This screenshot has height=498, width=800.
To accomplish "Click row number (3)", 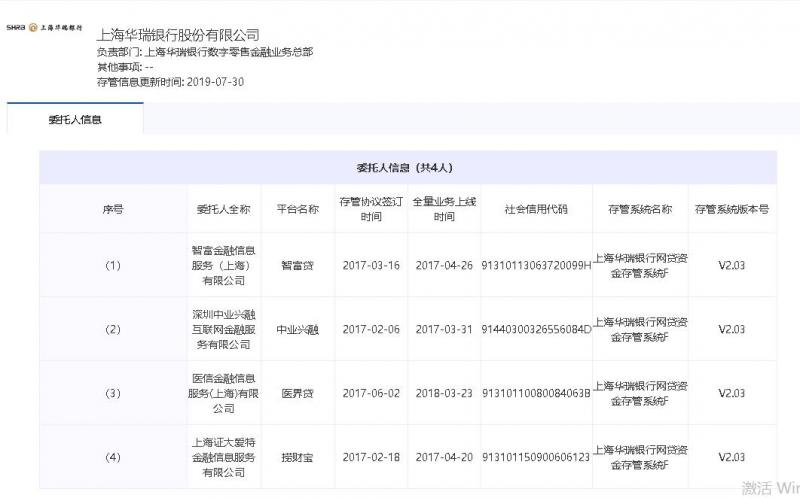I will click(113, 393).
